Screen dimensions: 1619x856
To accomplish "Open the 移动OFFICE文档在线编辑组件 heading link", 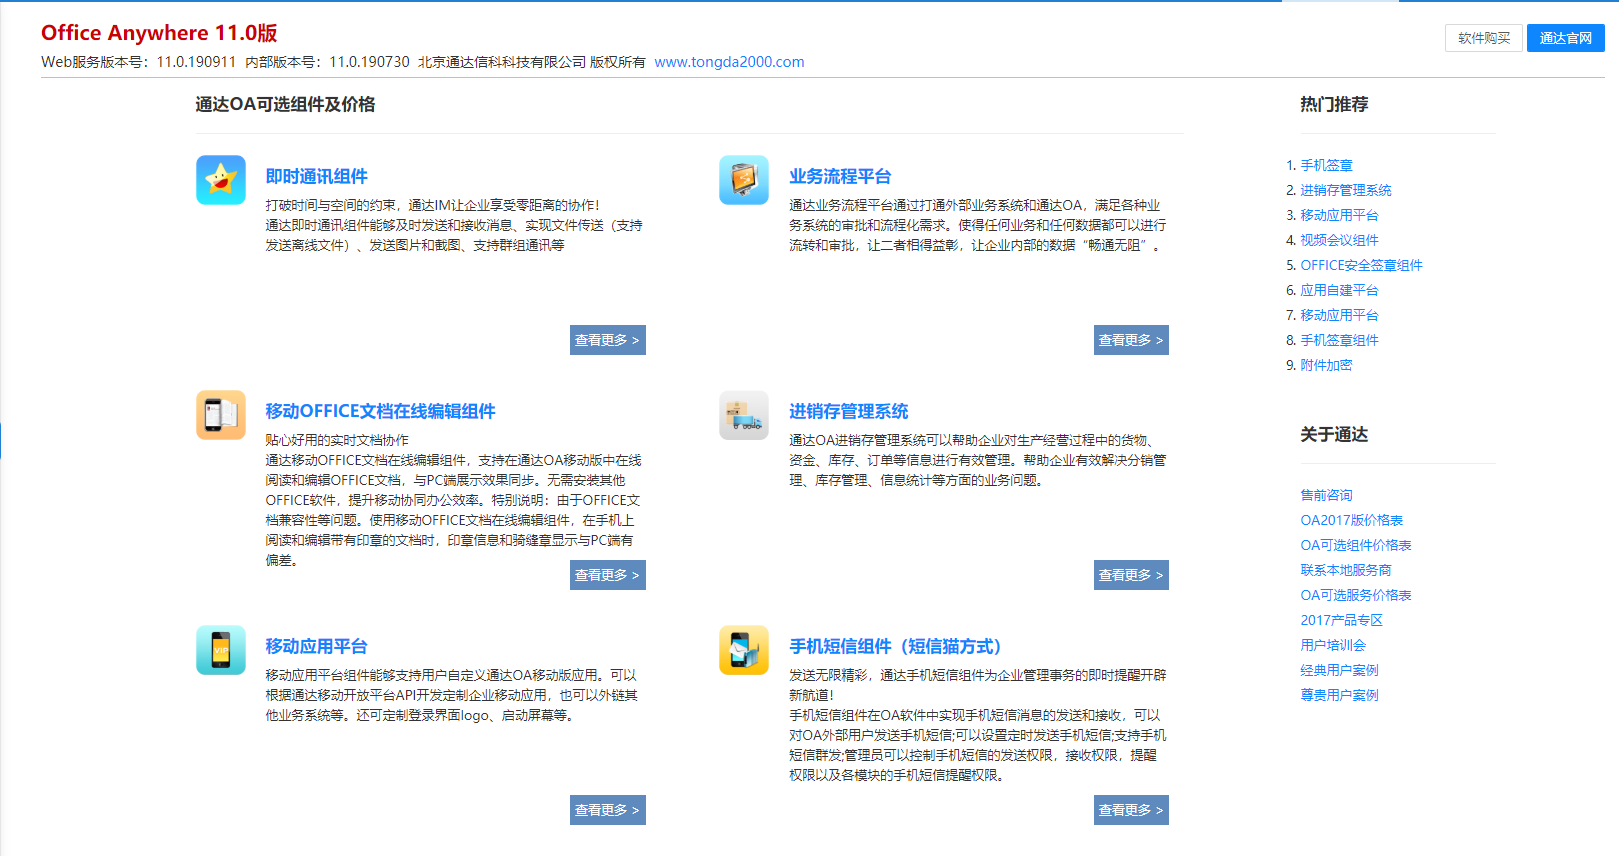I will click(x=380, y=411).
